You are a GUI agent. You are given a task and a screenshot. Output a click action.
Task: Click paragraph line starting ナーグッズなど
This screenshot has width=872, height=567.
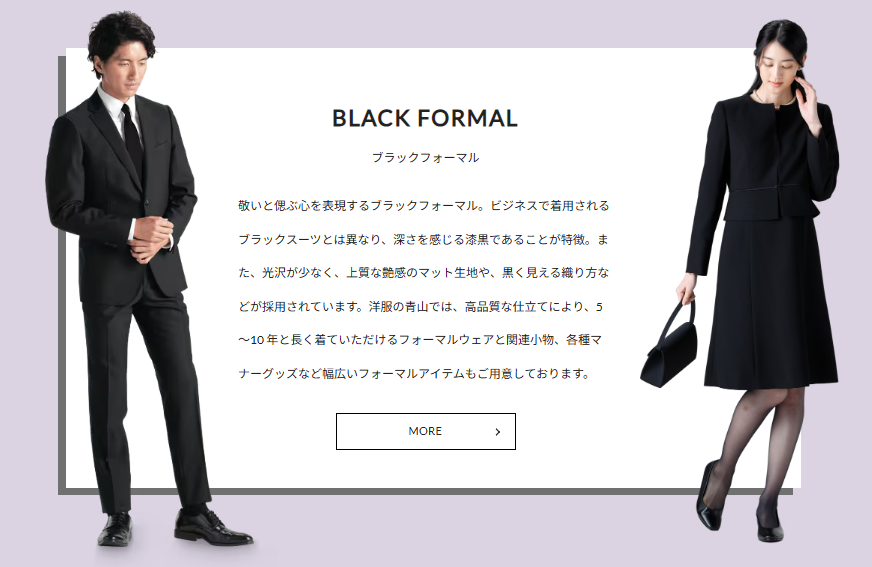pos(414,374)
